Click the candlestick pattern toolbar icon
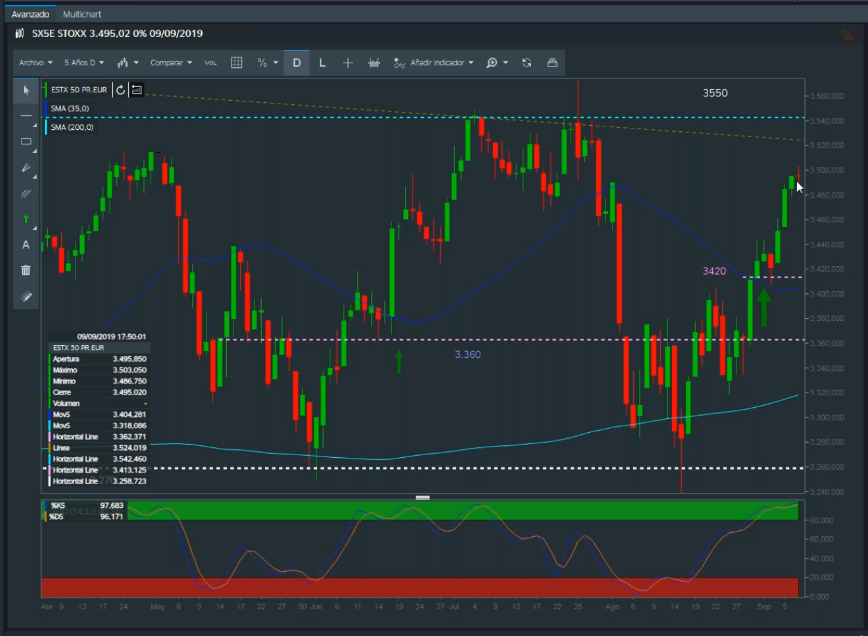Viewport: 868px width, 636px height. (x=374, y=63)
